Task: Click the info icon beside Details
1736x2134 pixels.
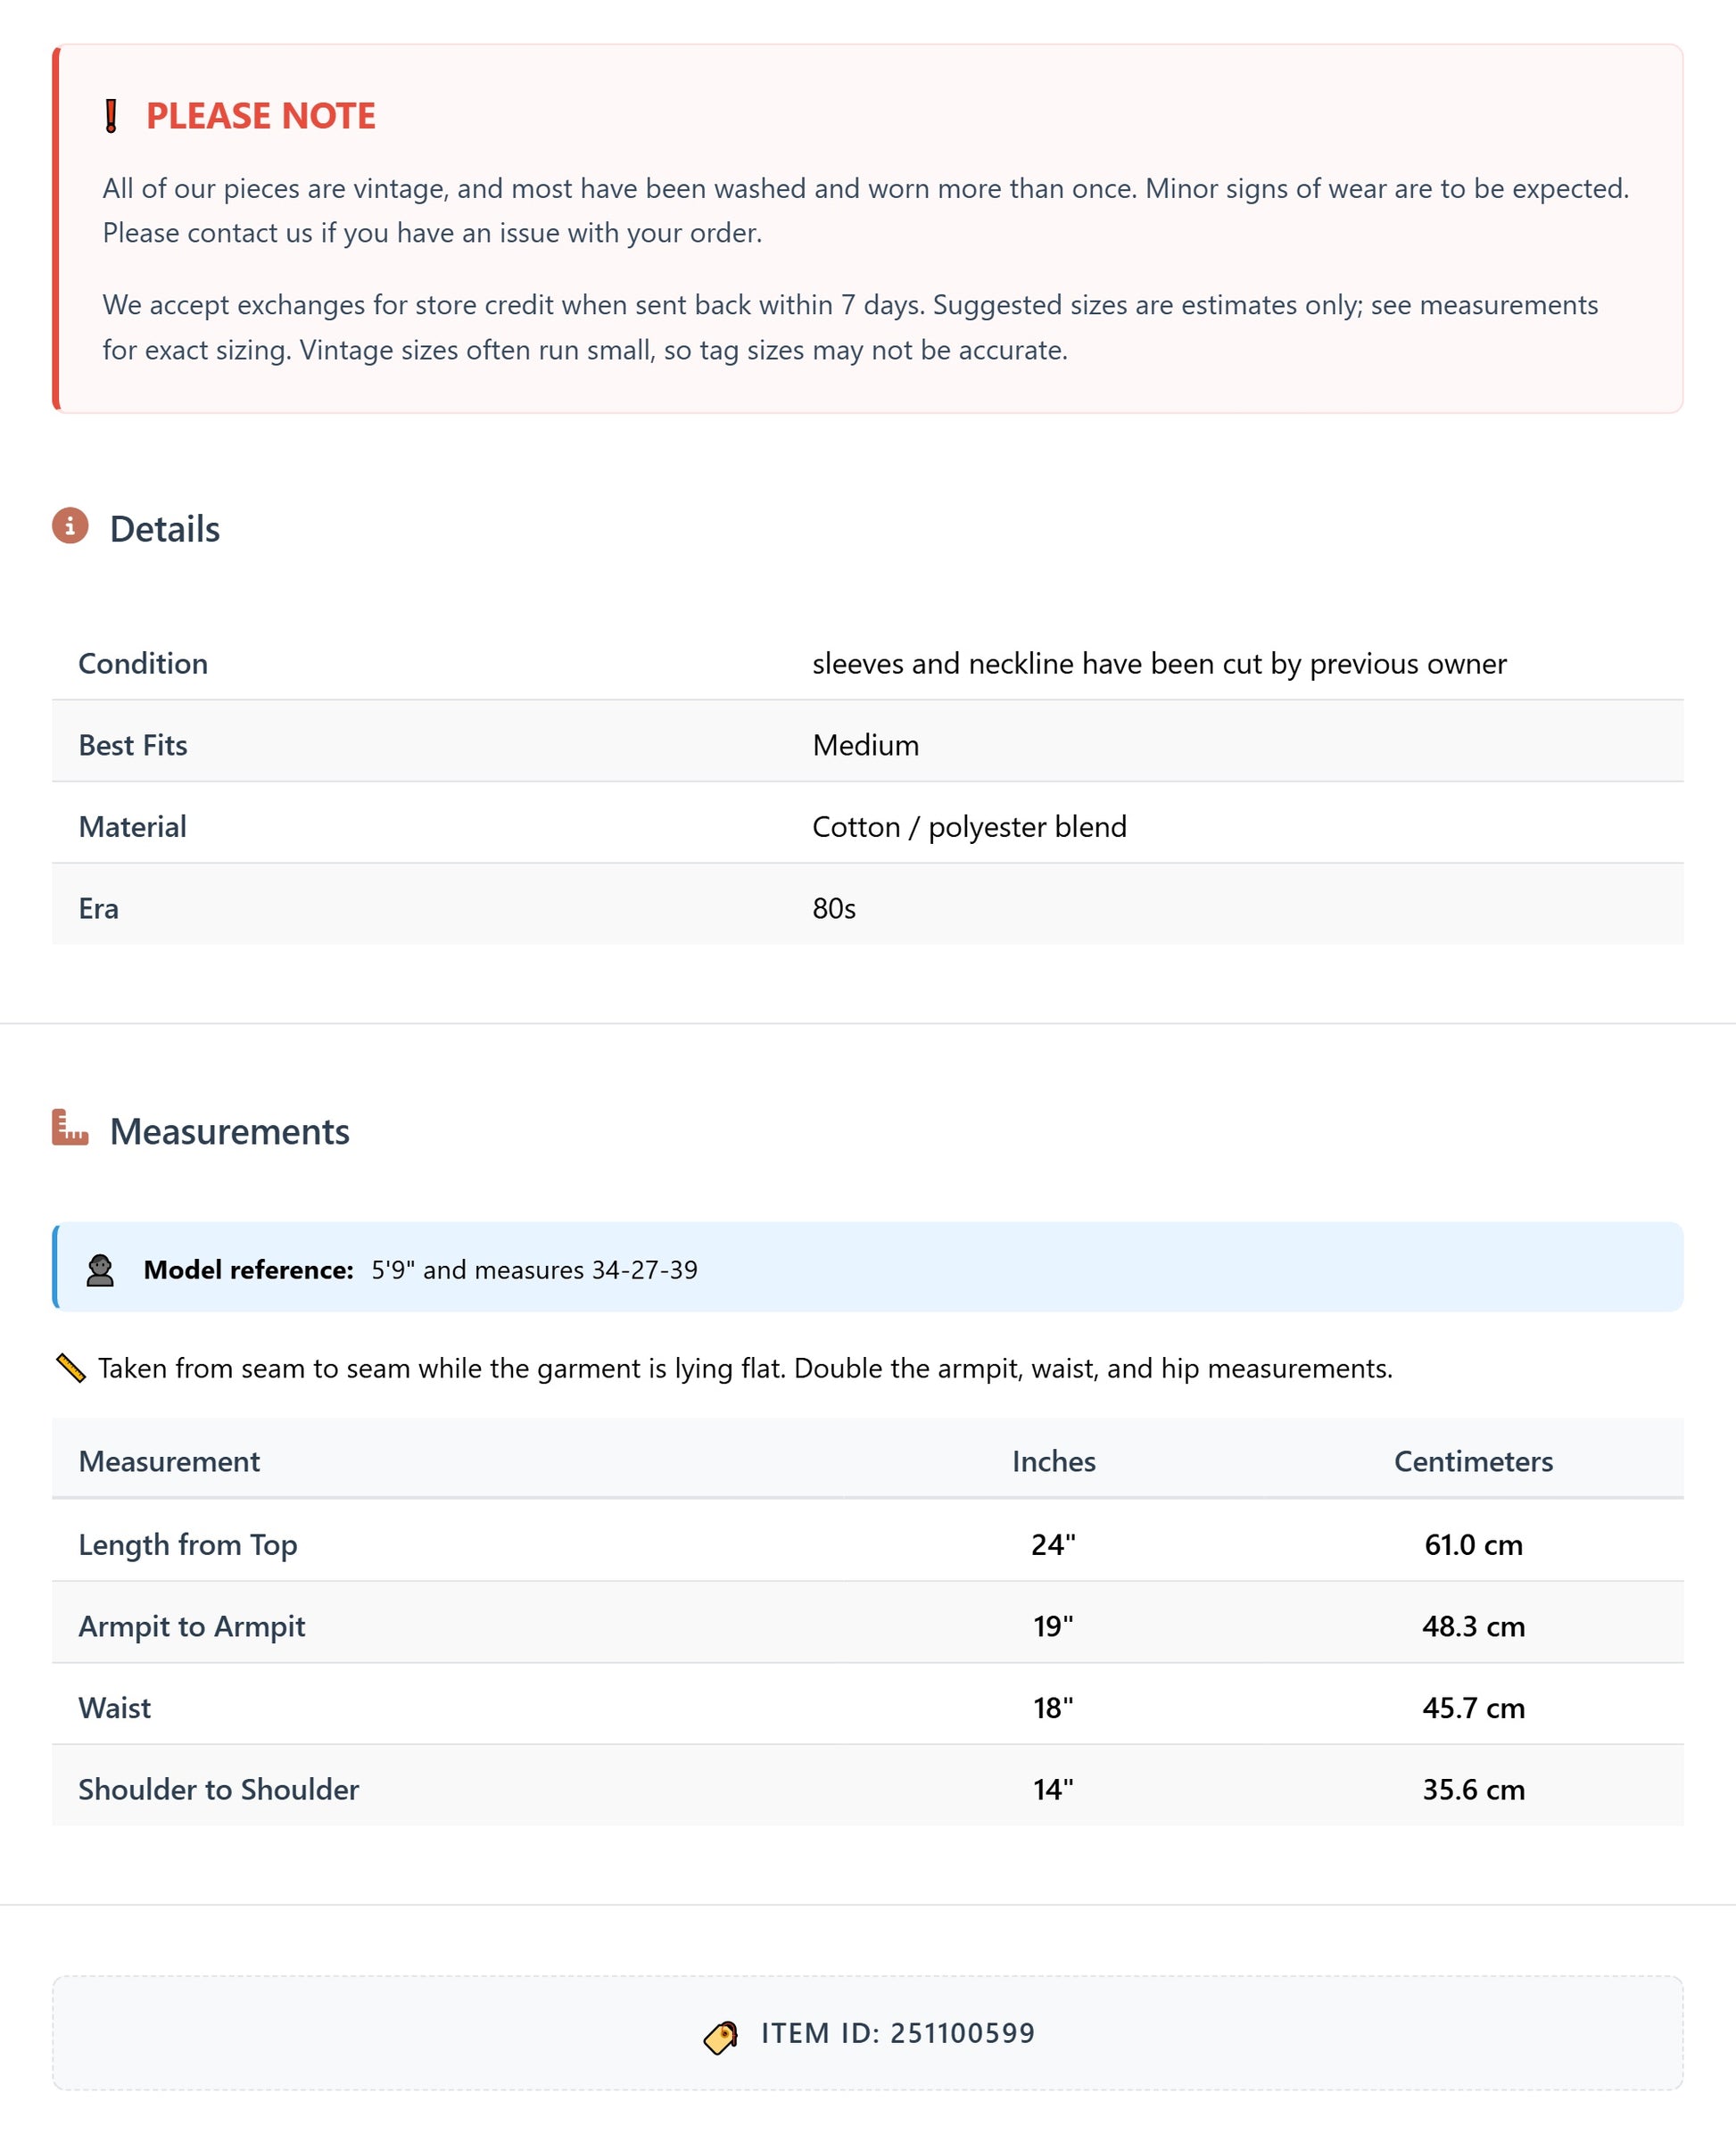Action: (x=70, y=525)
